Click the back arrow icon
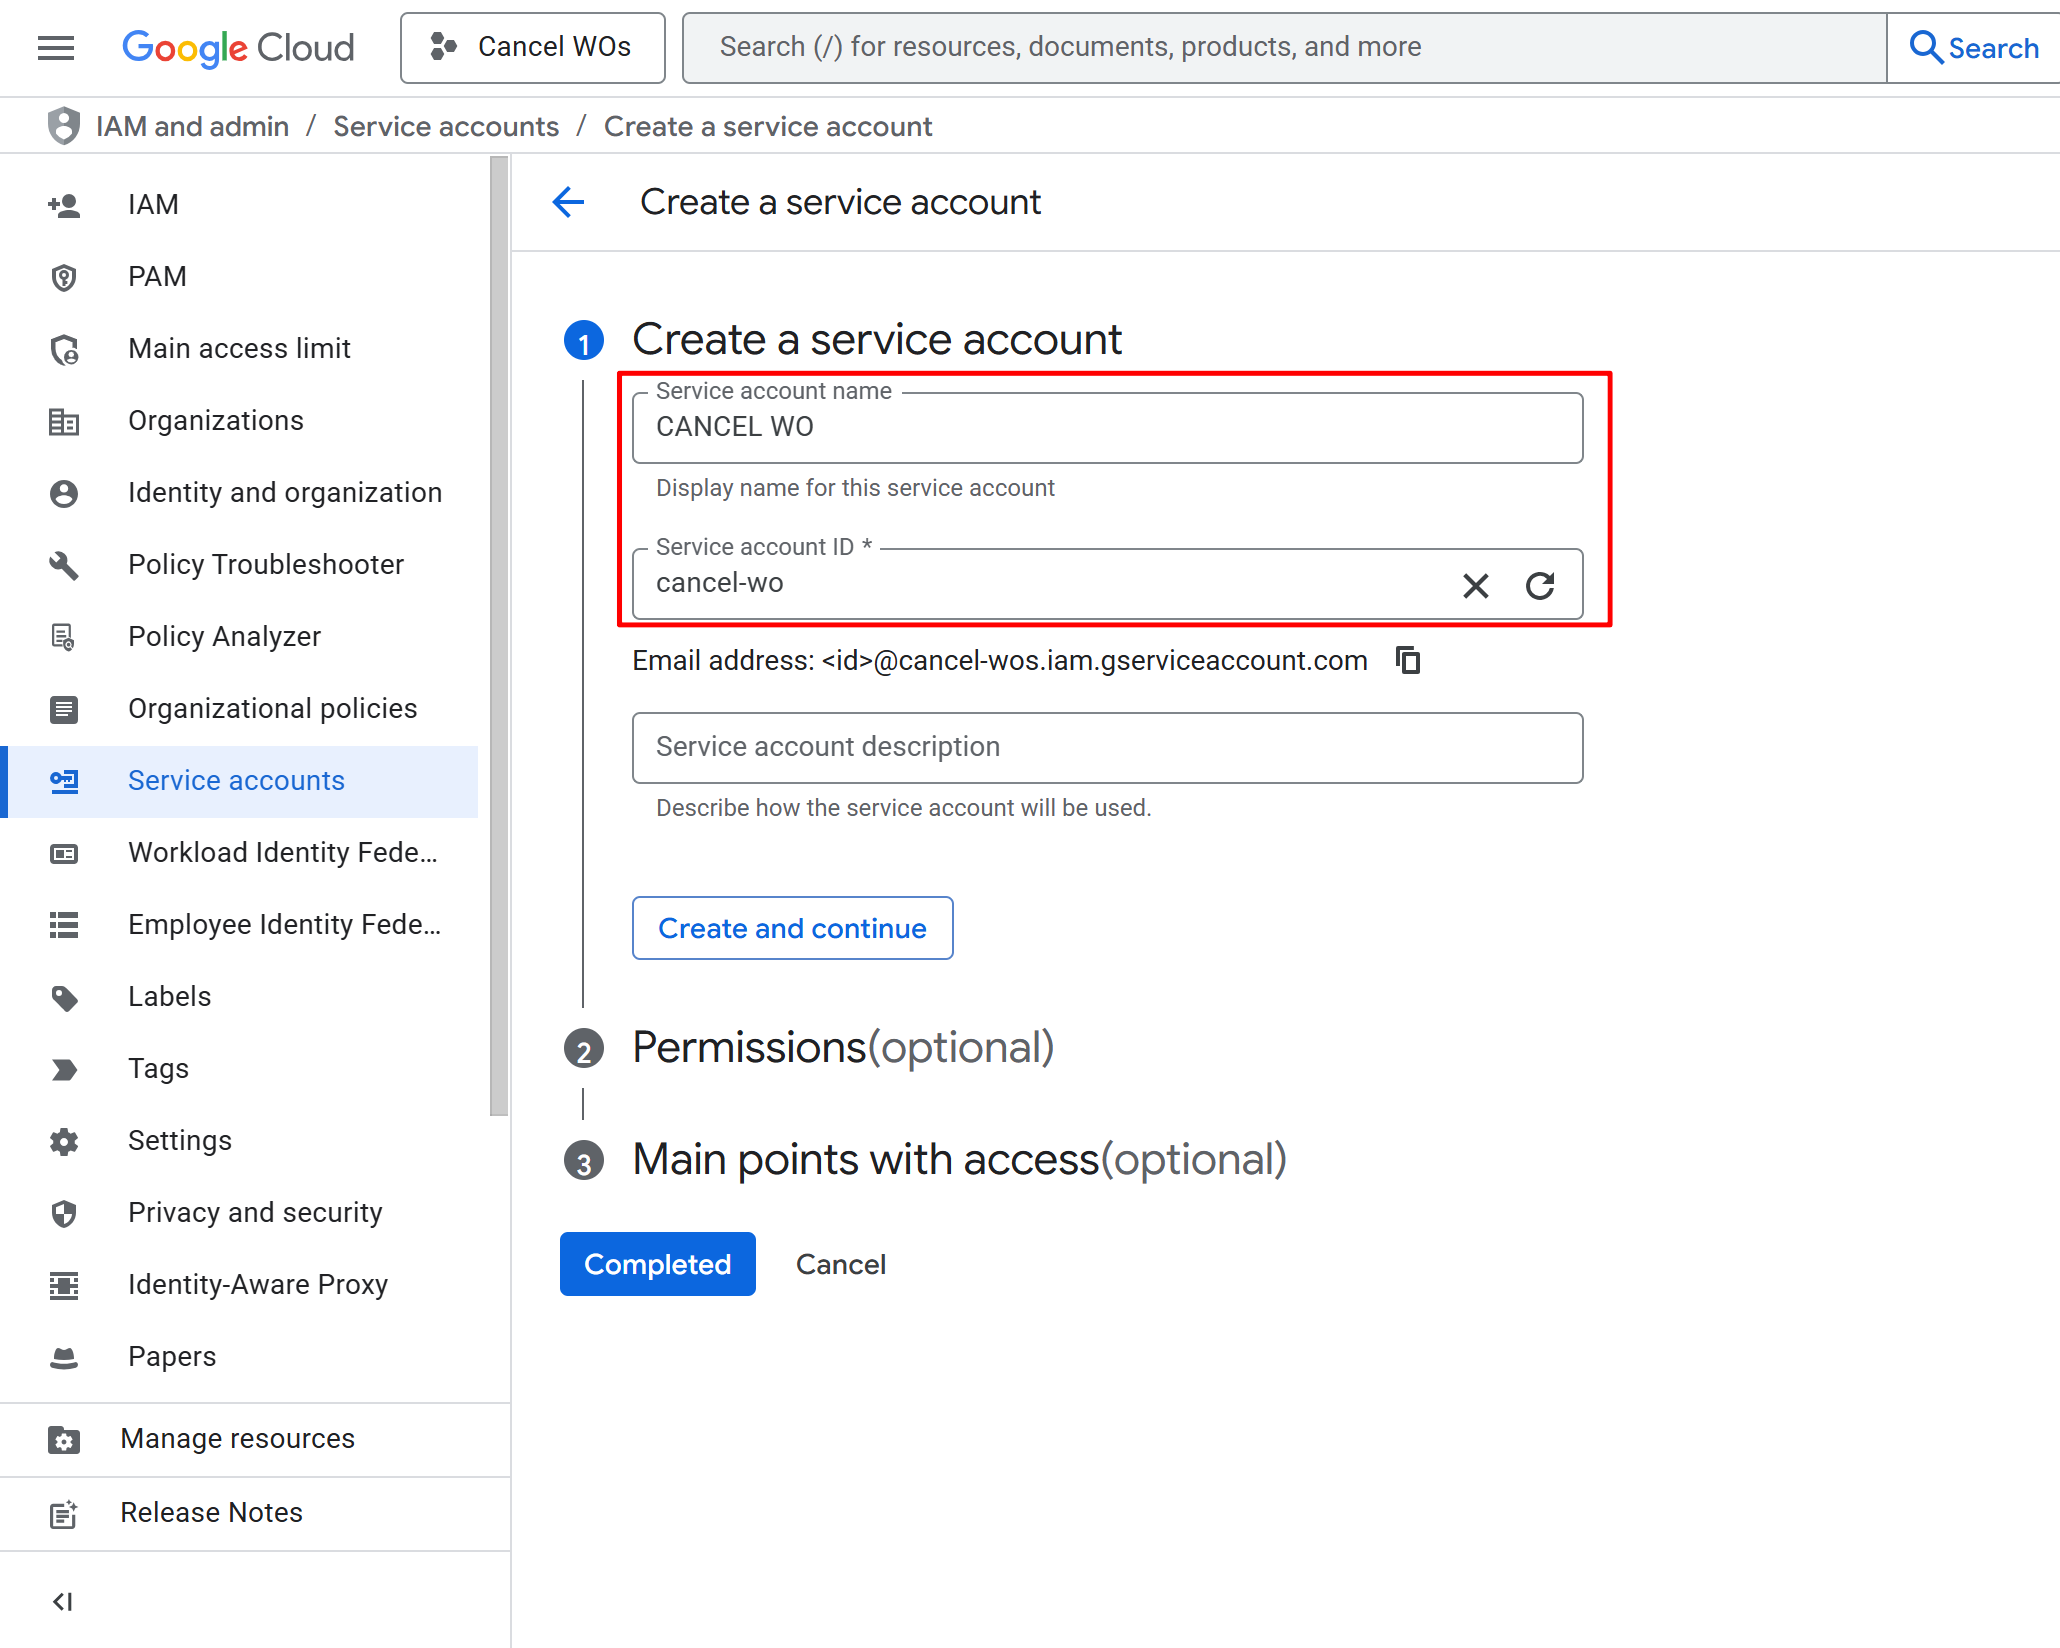The height and width of the screenshot is (1648, 2060). [568, 202]
